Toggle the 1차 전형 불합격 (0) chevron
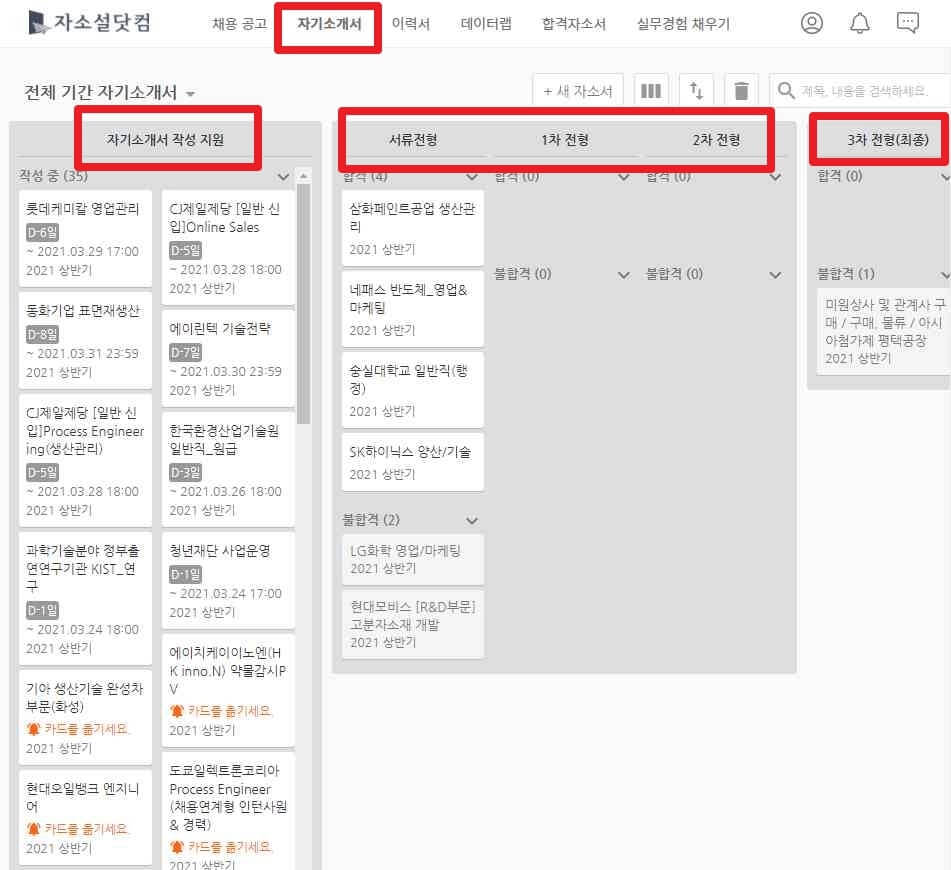The height and width of the screenshot is (870, 951). click(x=623, y=275)
